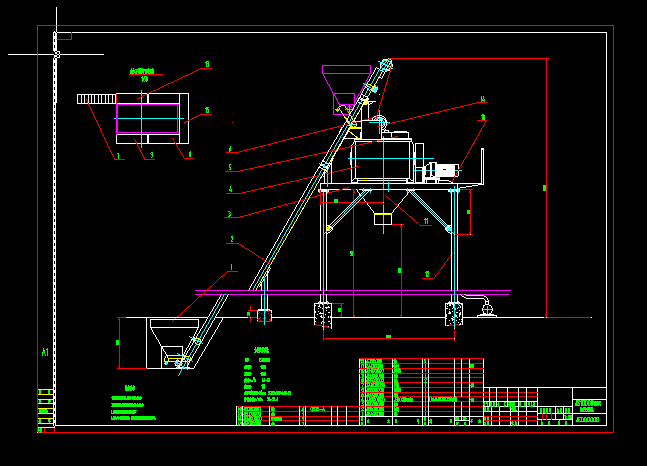This screenshot has height=466, width=647.
Task: Select callout number 2 on the inclined track
Action: tap(232, 239)
